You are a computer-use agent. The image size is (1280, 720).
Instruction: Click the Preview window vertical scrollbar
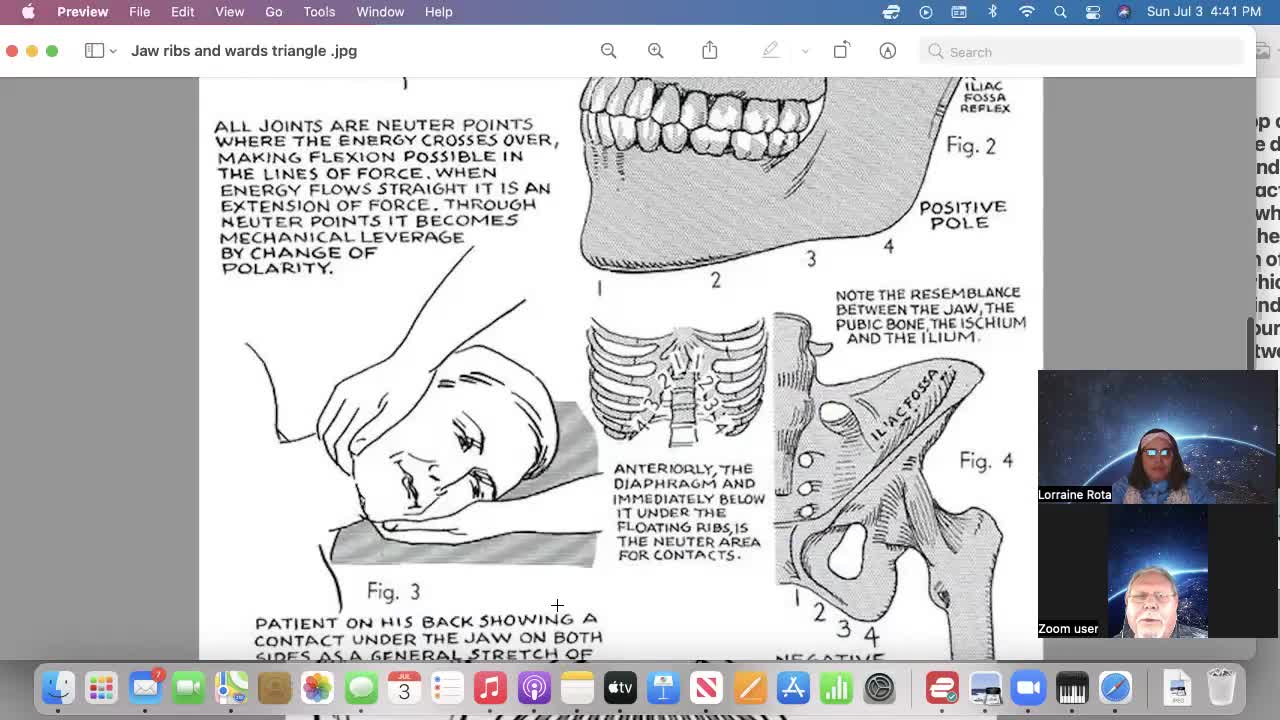1249,342
